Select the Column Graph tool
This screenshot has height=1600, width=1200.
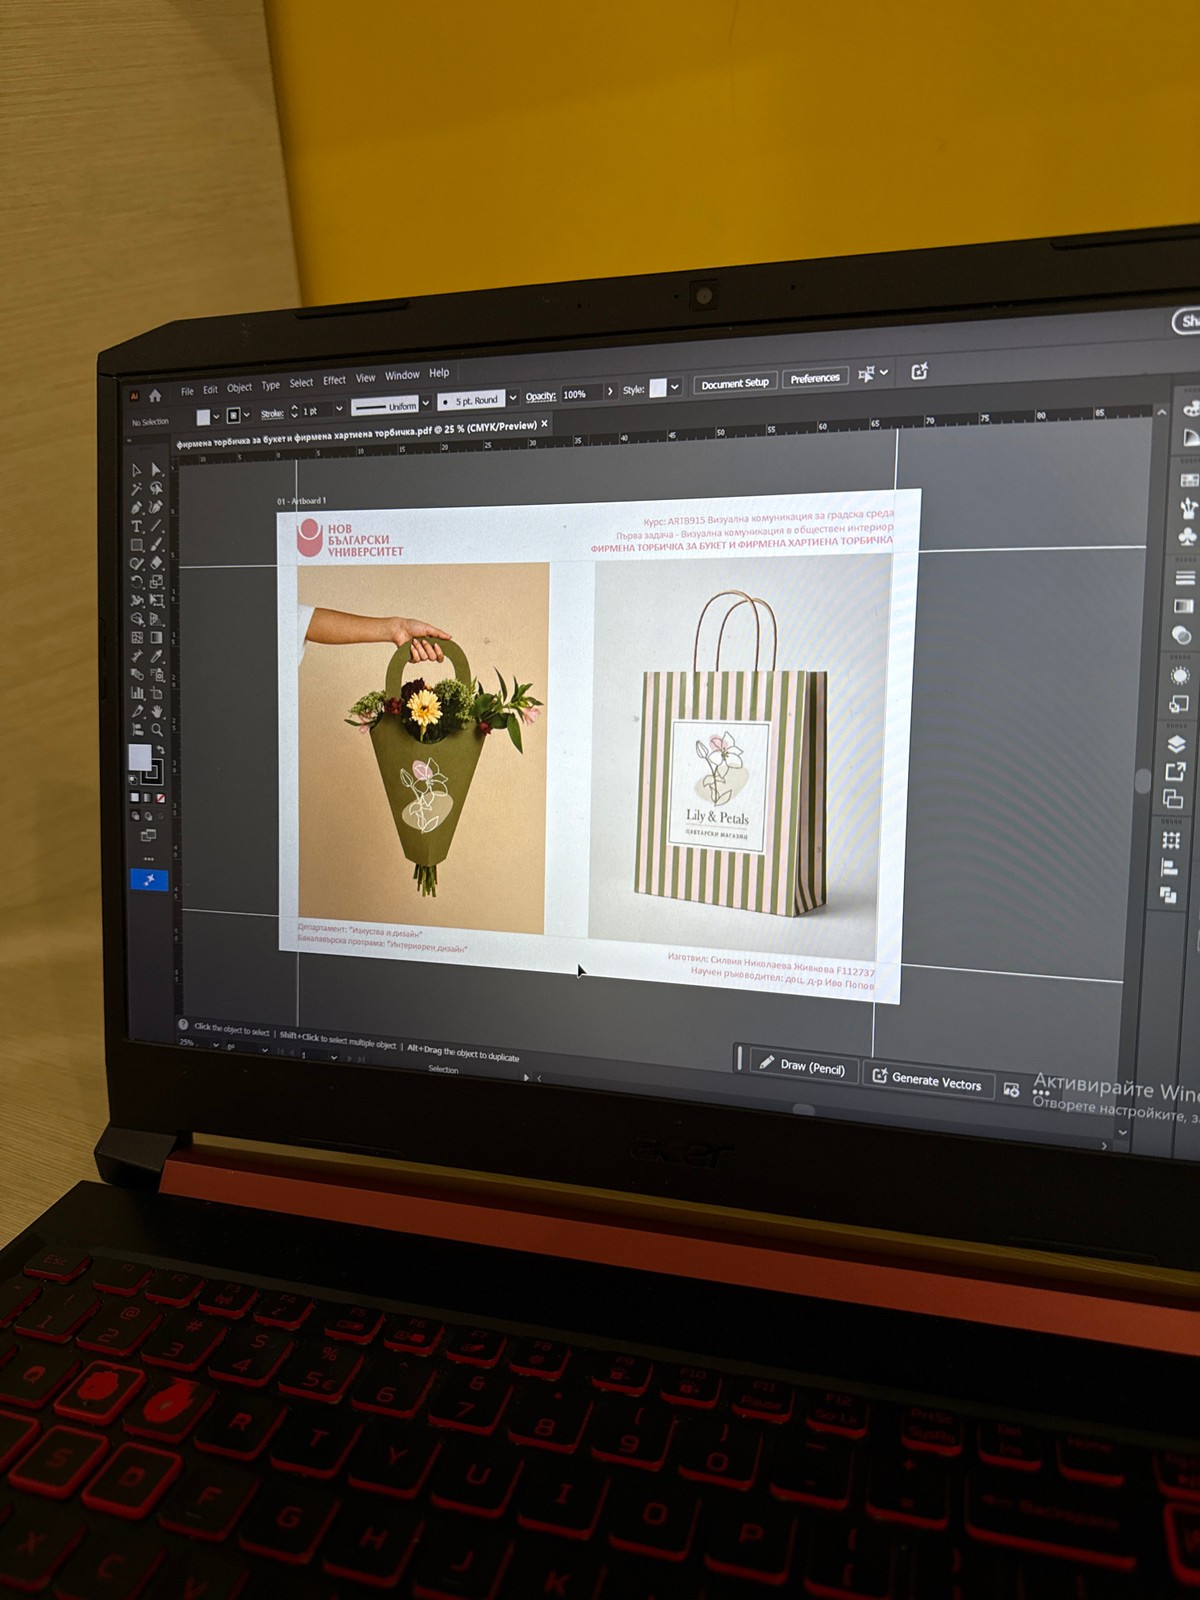(137, 693)
